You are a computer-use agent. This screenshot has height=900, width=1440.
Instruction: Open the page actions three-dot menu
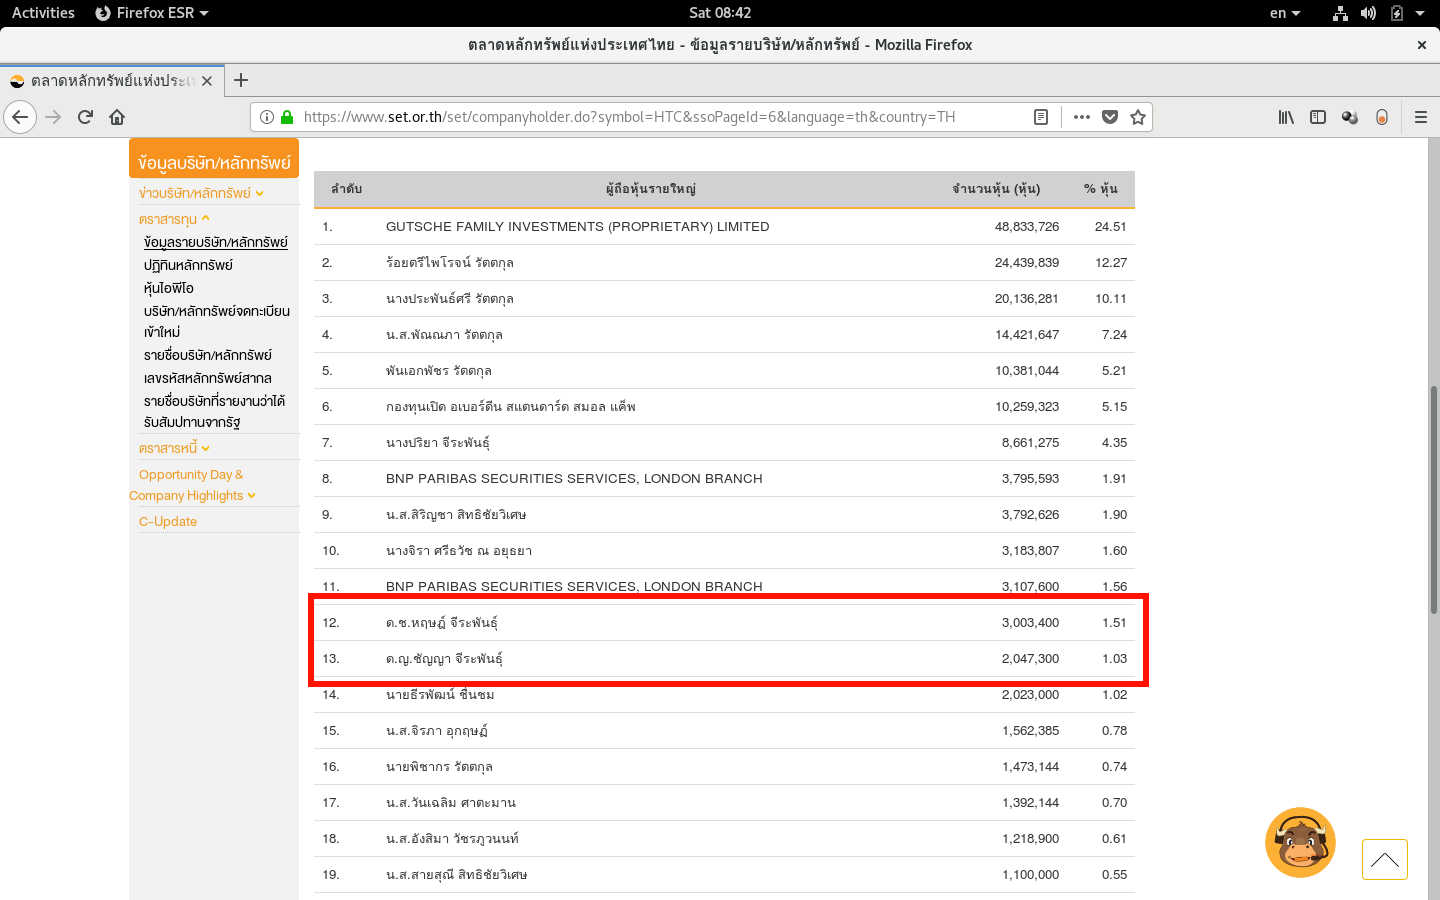(1082, 117)
